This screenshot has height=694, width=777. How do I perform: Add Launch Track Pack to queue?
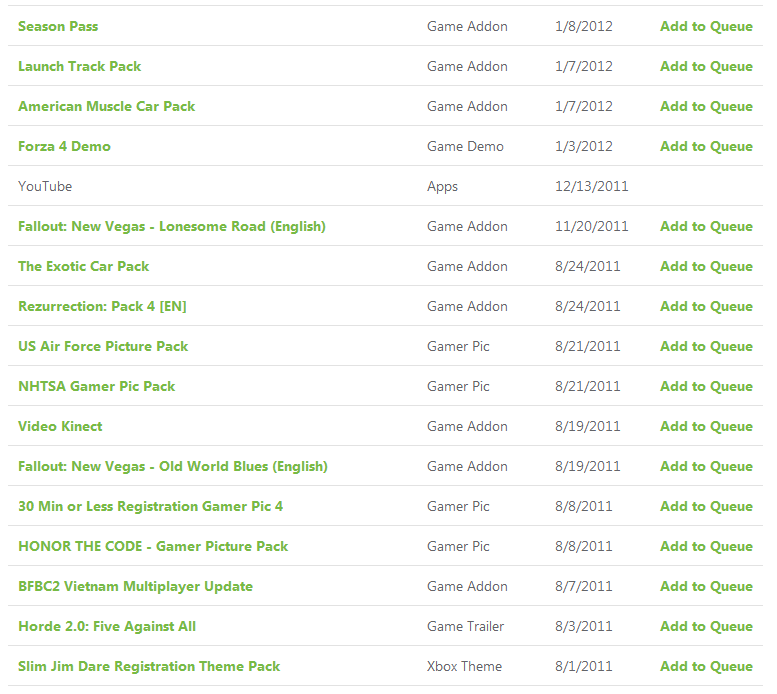pos(706,66)
